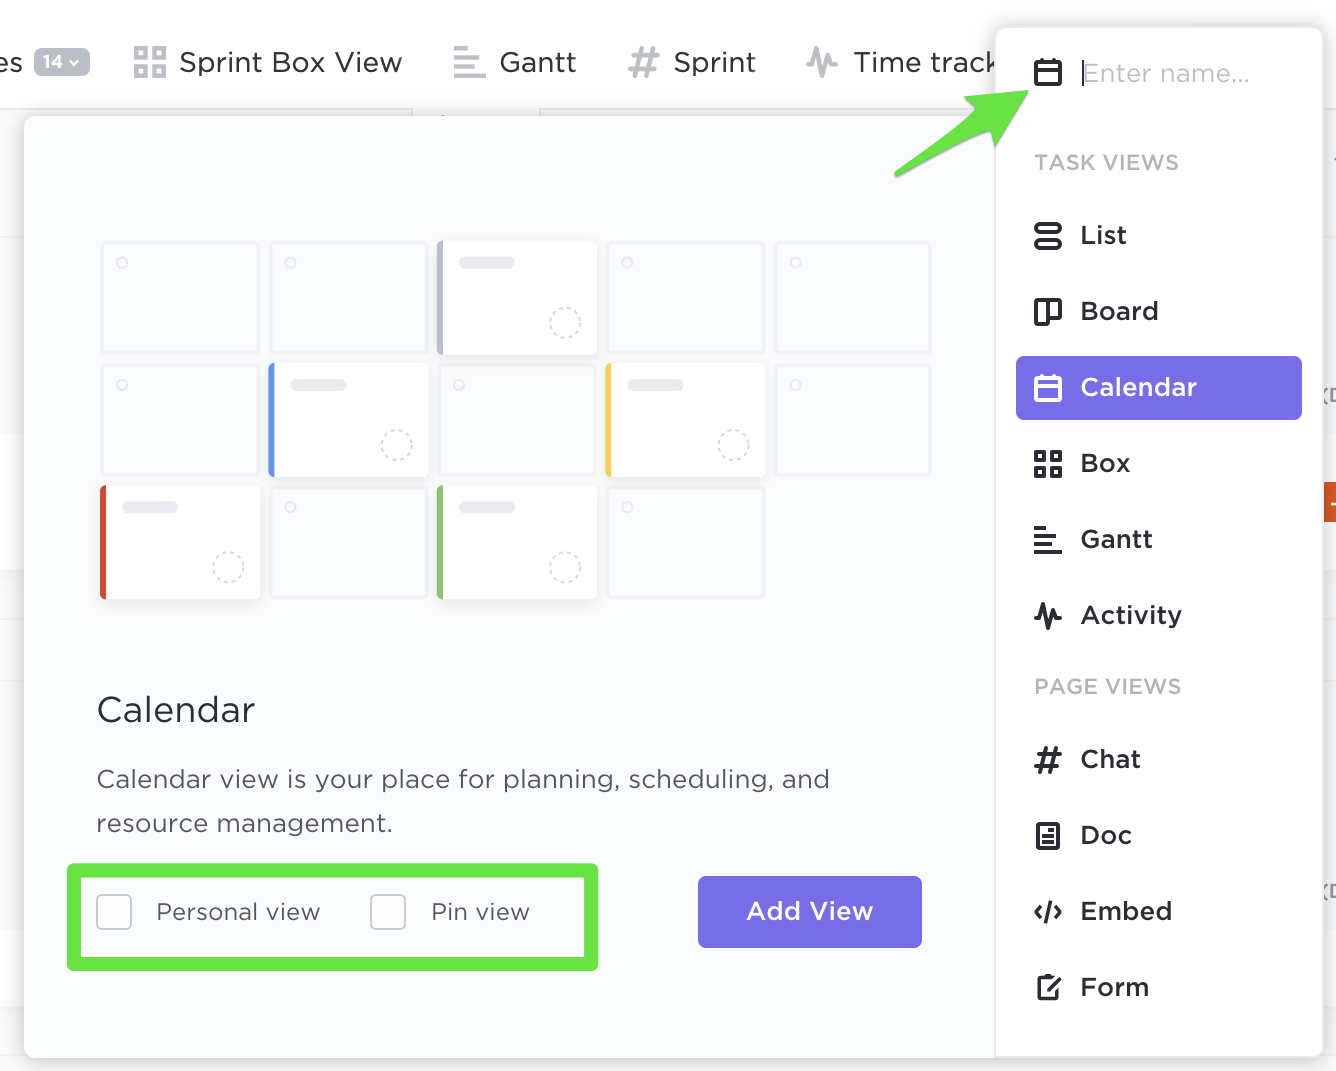Viewport: 1336px width, 1071px height.
Task: Choose the Box view icon
Action: click(x=1047, y=464)
